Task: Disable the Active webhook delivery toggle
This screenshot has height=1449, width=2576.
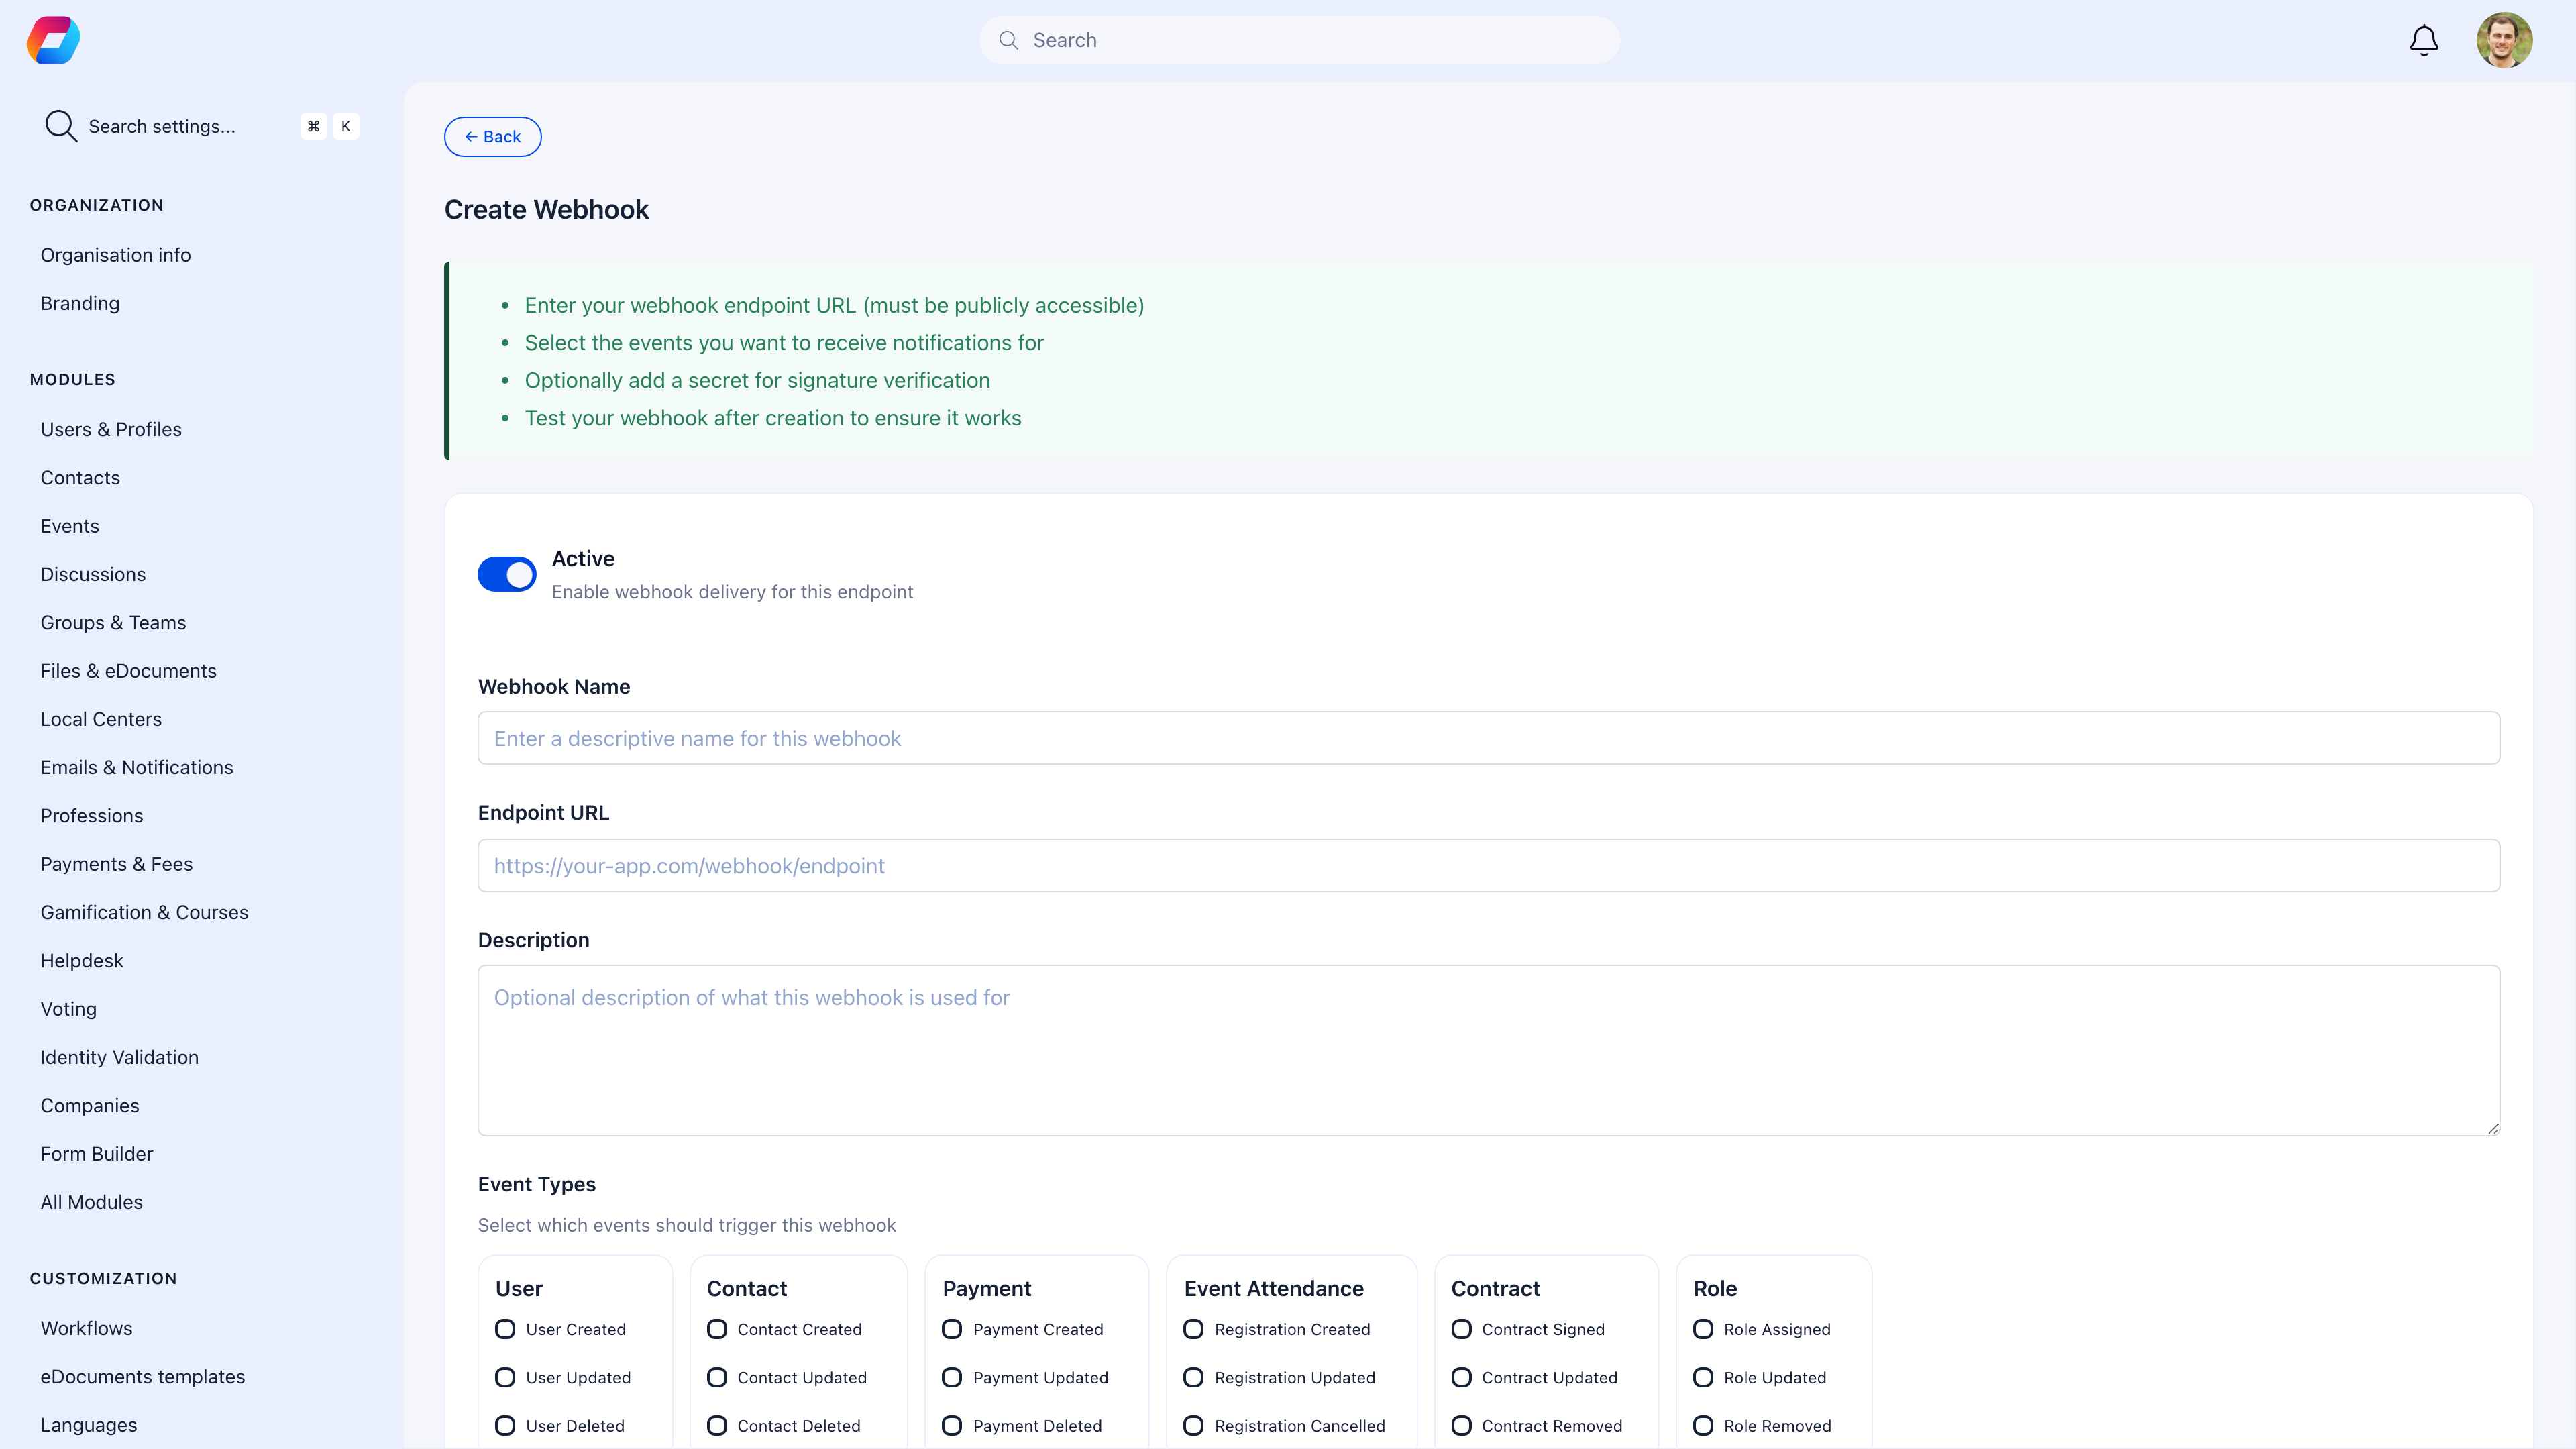Action: pos(507,574)
